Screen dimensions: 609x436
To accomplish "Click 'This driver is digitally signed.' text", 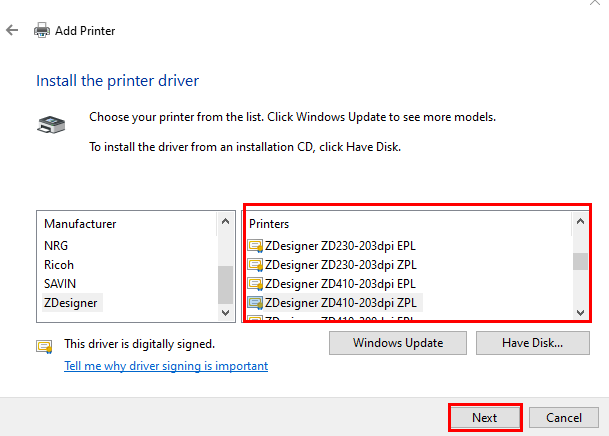I will tap(139, 344).
